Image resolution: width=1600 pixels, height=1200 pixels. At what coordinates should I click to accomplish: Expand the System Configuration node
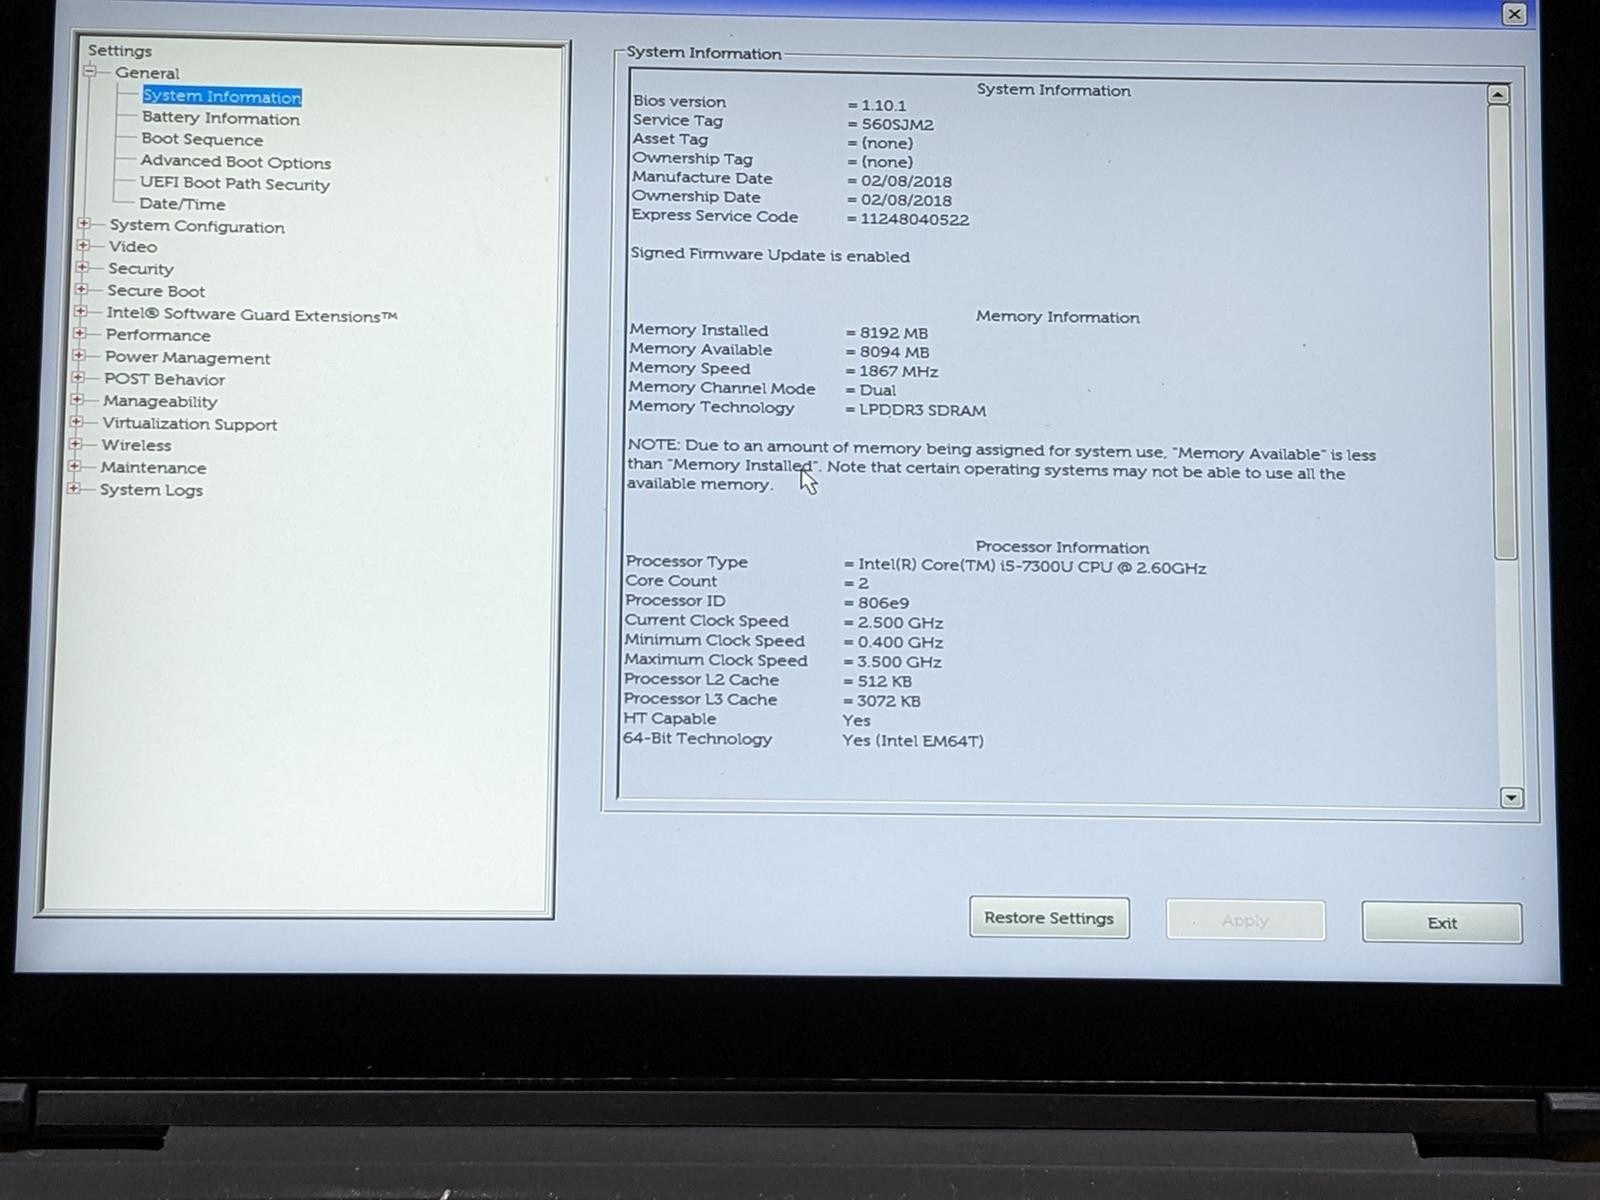click(x=84, y=224)
